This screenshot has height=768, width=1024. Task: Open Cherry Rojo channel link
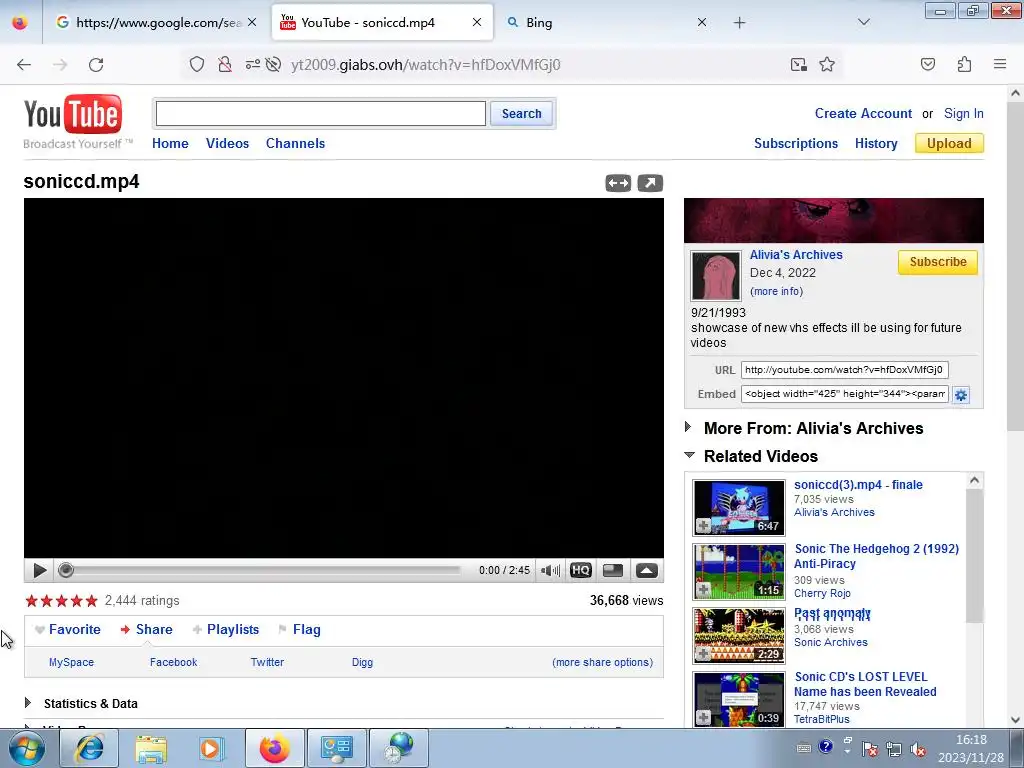(822, 593)
